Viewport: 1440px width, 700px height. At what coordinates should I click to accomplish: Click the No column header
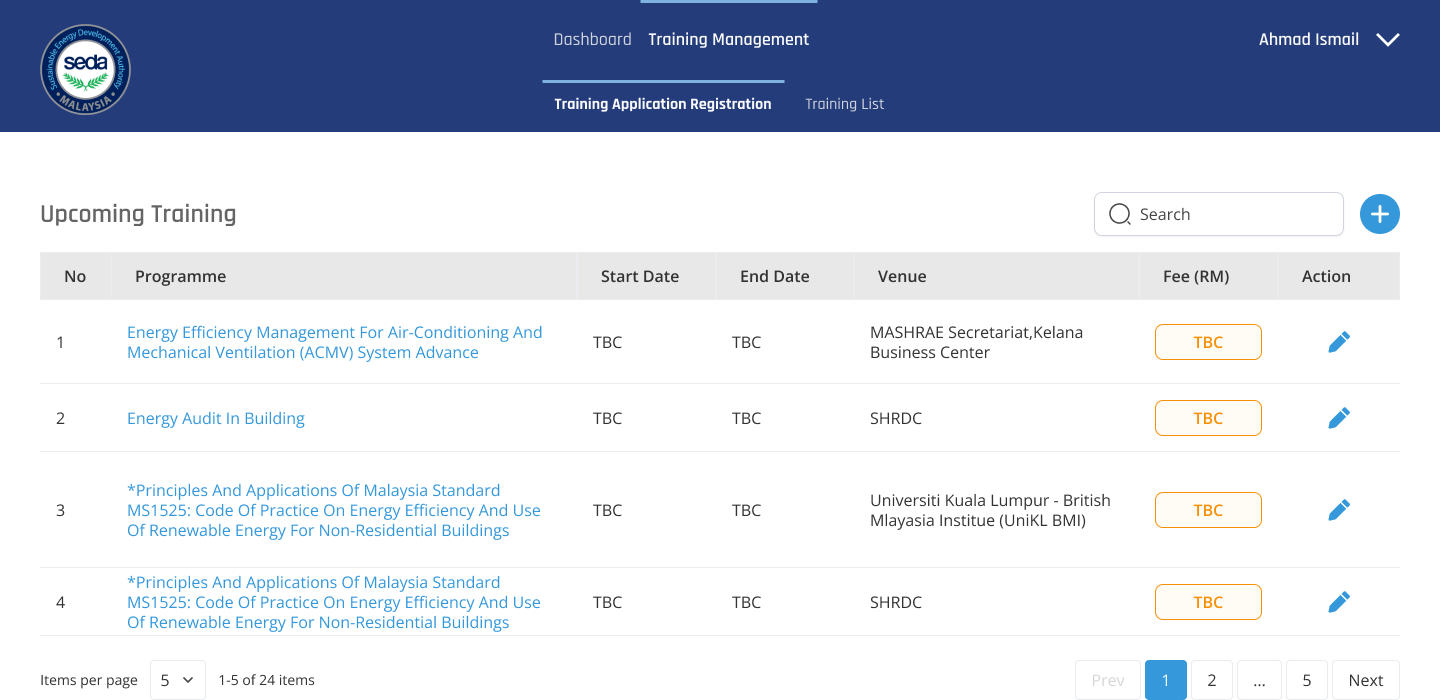pos(75,276)
